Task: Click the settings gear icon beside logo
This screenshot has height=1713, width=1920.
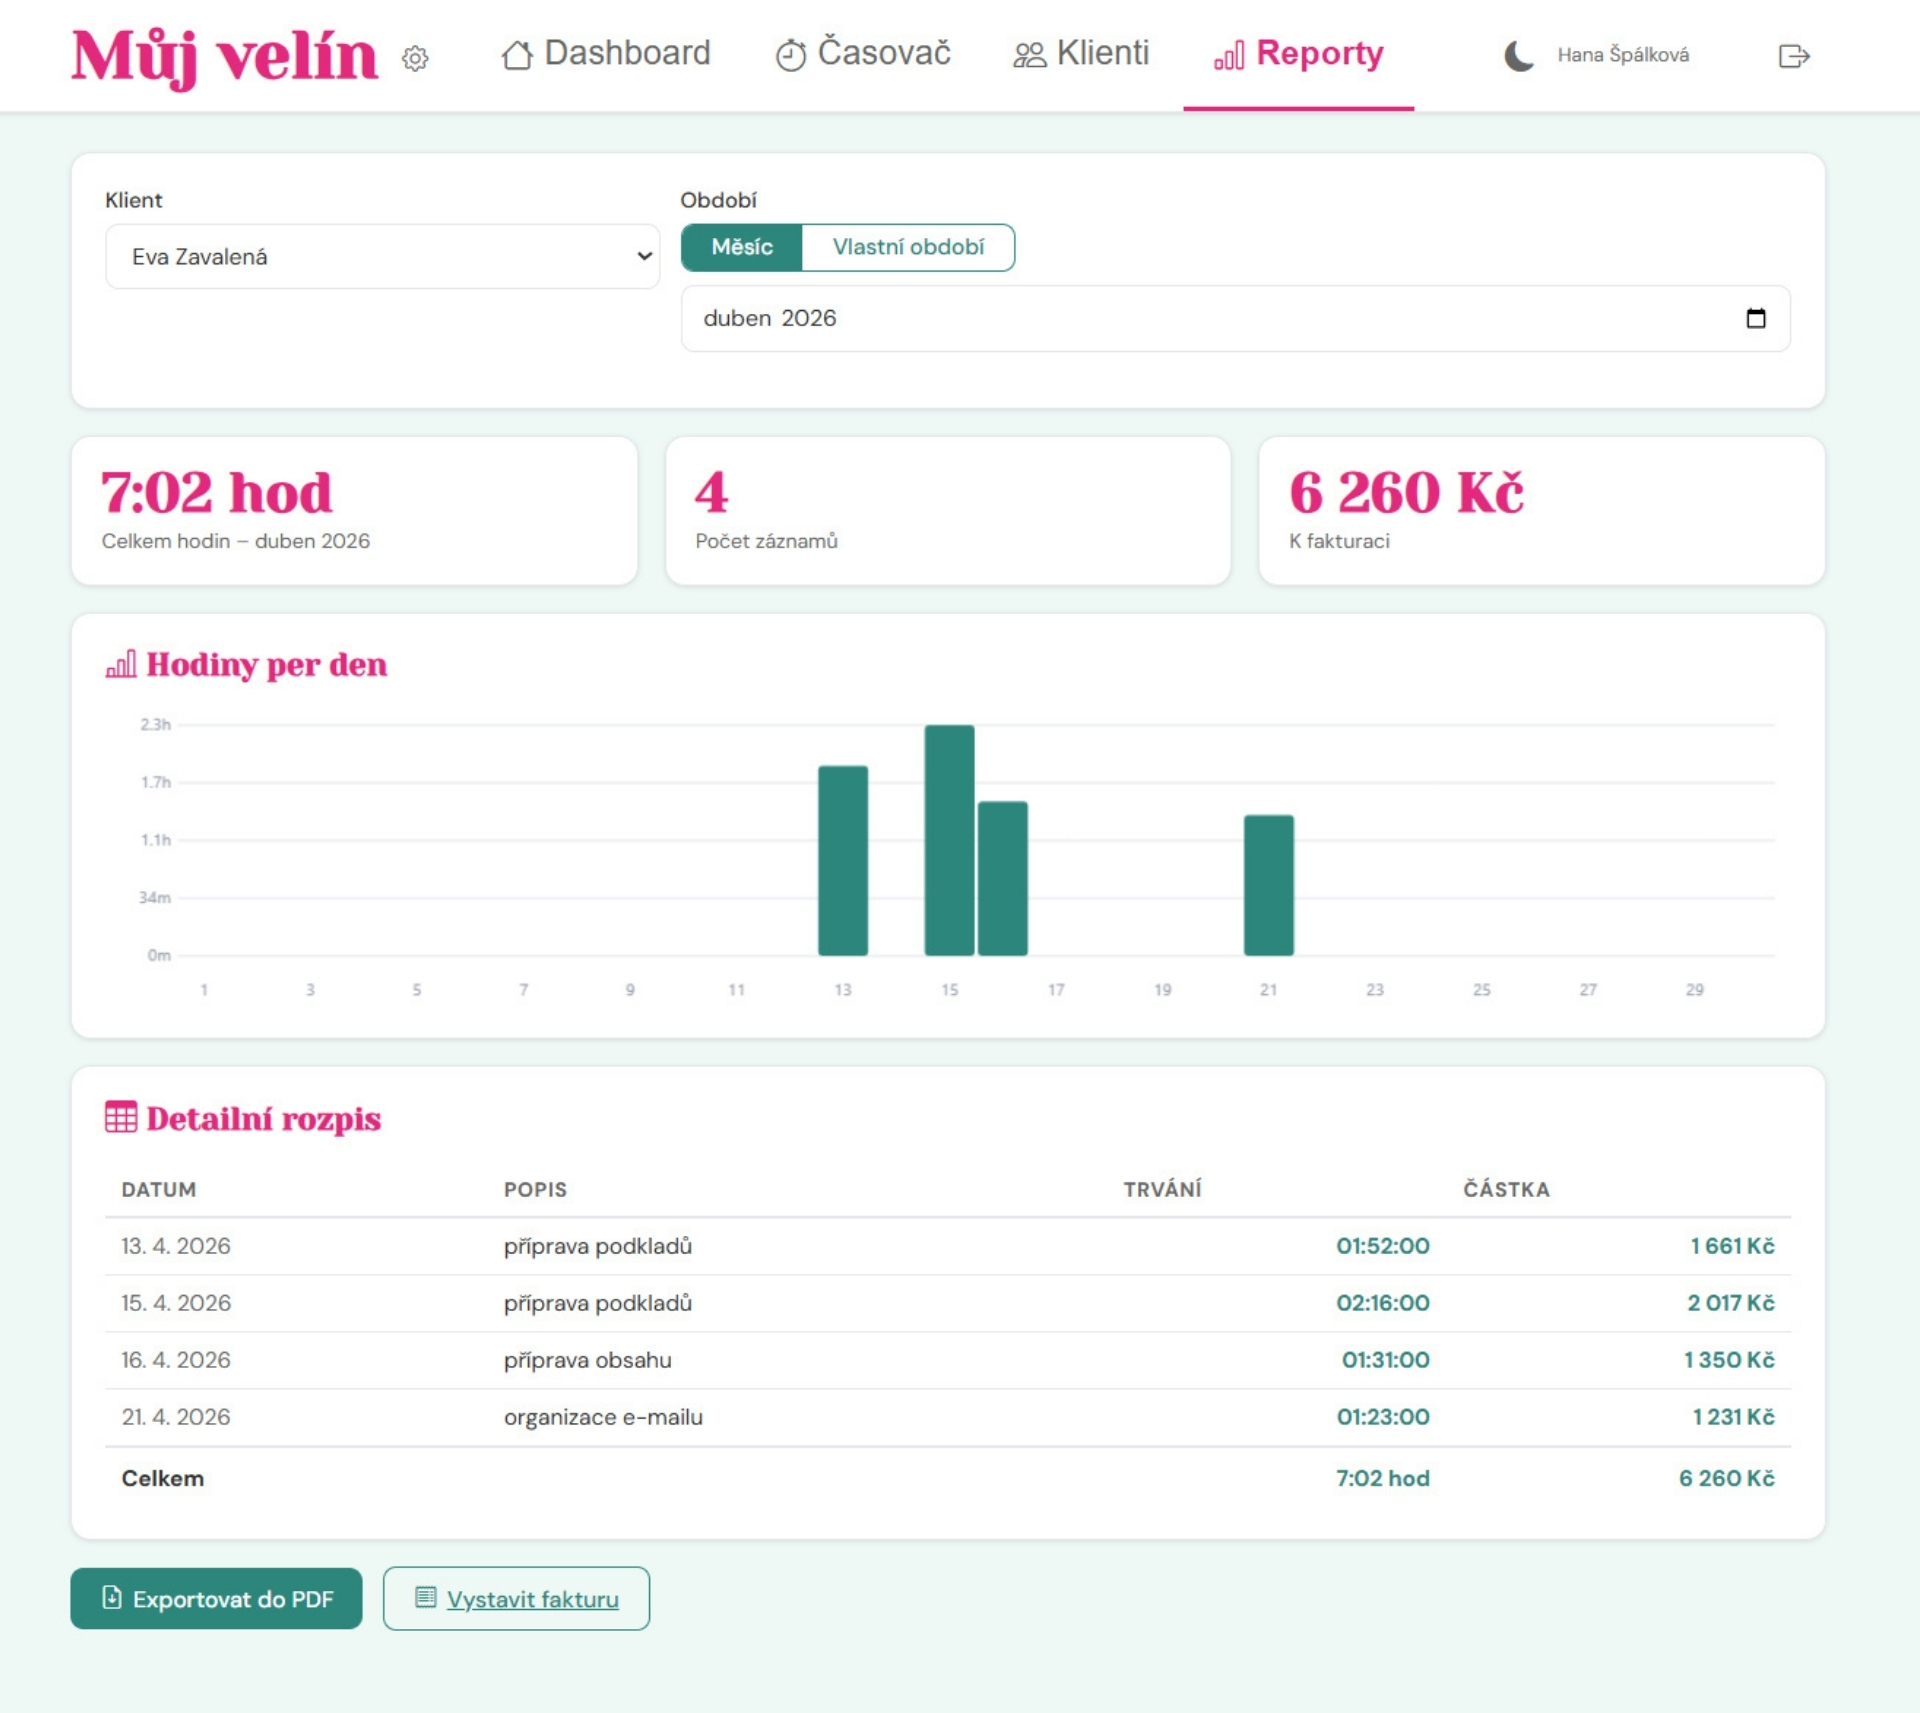Action: click(415, 58)
